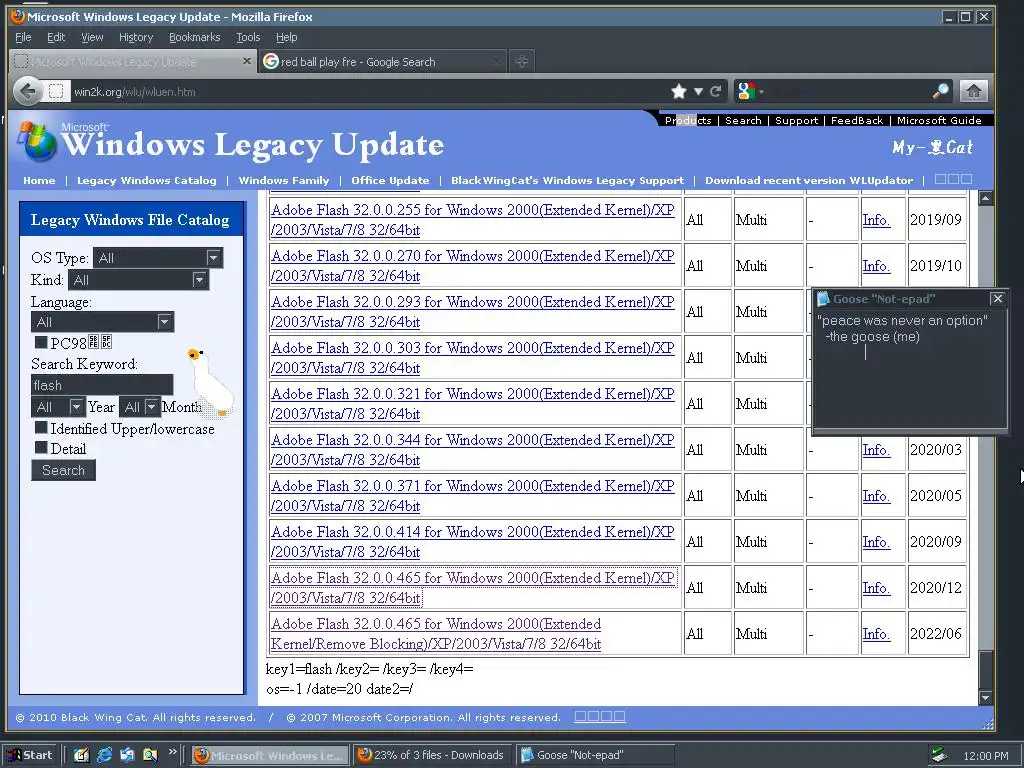
Task: Launch Internet Explorer from quick launch
Action: [104, 755]
